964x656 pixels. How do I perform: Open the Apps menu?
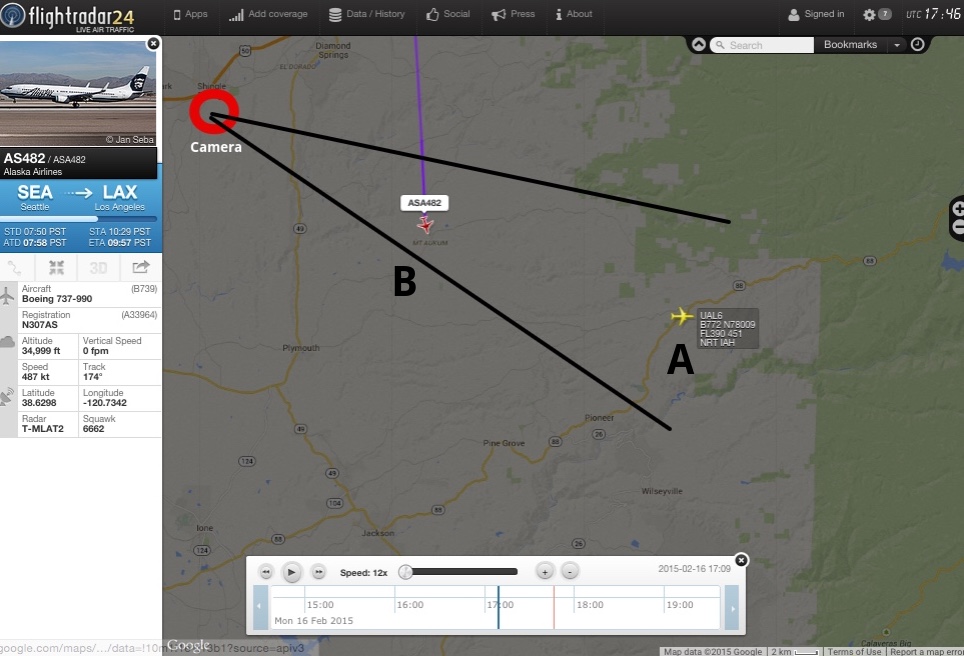click(x=191, y=14)
